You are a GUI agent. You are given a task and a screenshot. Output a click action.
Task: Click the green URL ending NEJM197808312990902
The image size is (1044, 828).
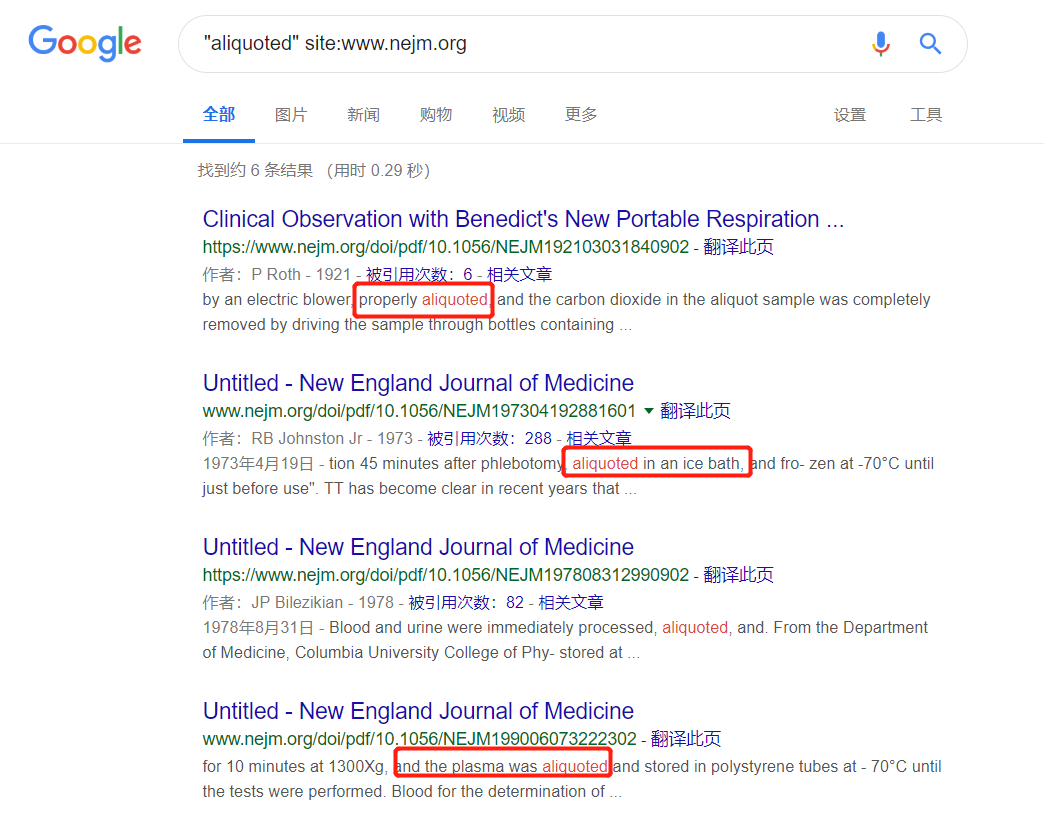click(x=445, y=574)
